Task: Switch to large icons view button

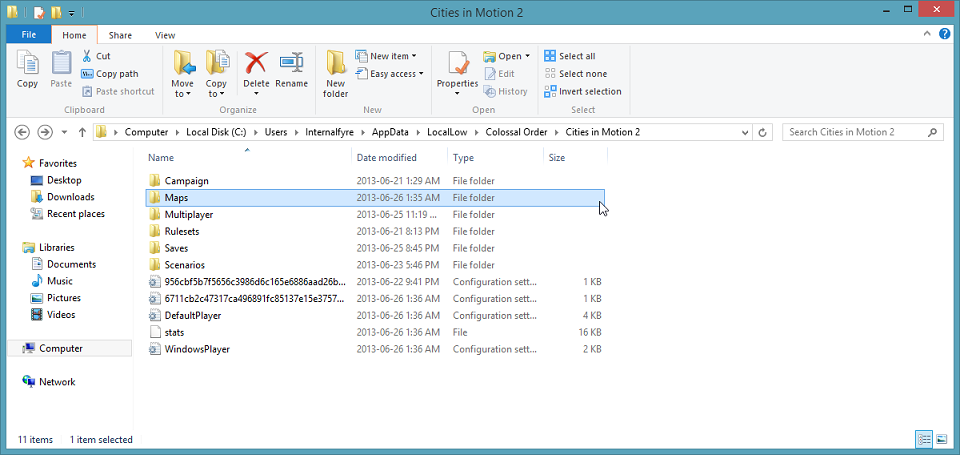Action: [941, 439]
